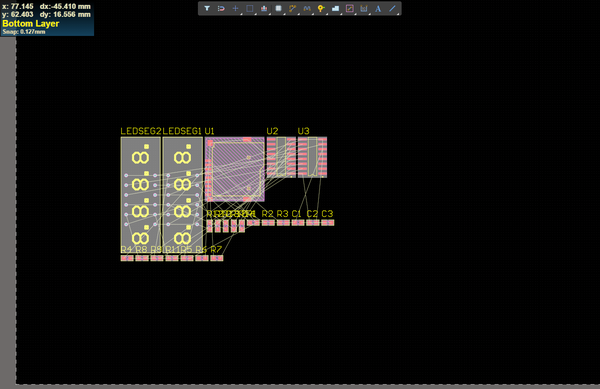Click the C2 designator label
Viewport: 600px width, 389px height.
(312, 214)
